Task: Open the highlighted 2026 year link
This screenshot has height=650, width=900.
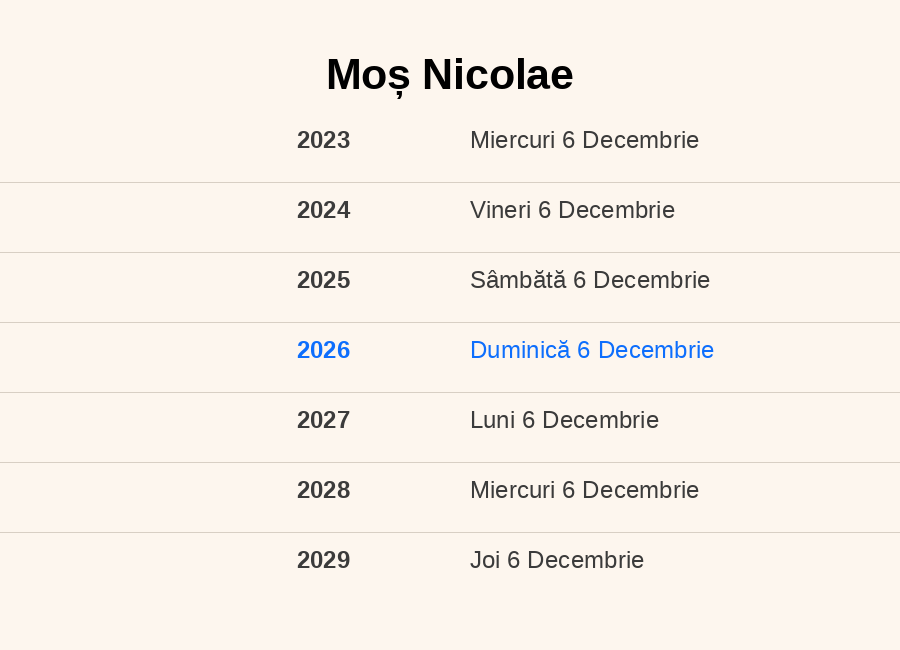Action: coord(323,350)
